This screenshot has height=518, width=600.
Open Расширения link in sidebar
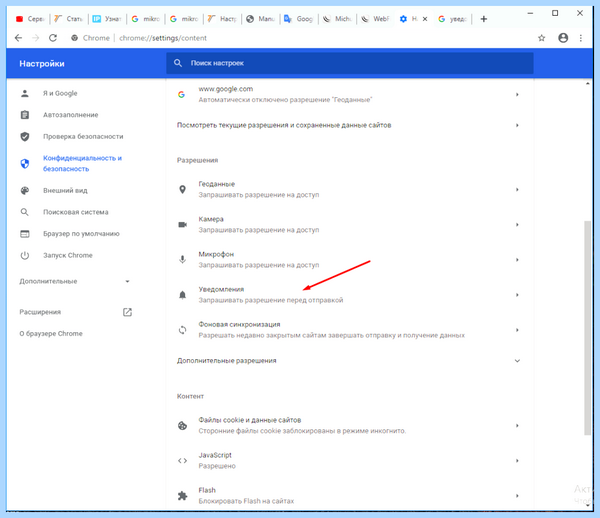click(40, 312)
